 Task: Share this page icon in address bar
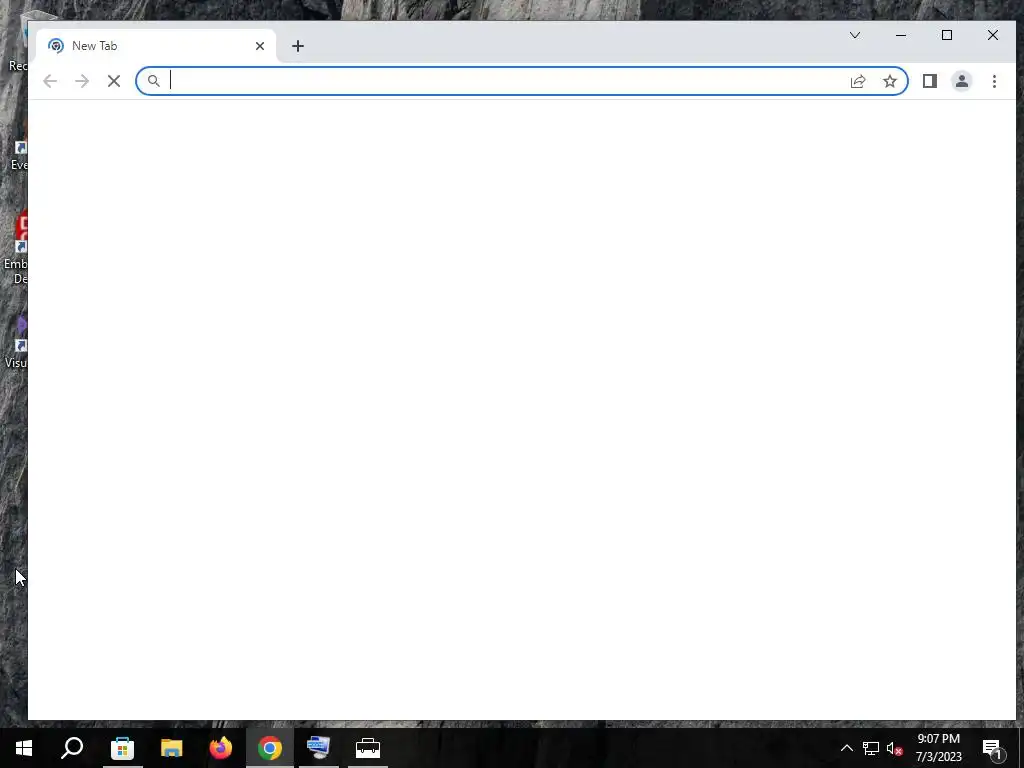pos(858,81)
